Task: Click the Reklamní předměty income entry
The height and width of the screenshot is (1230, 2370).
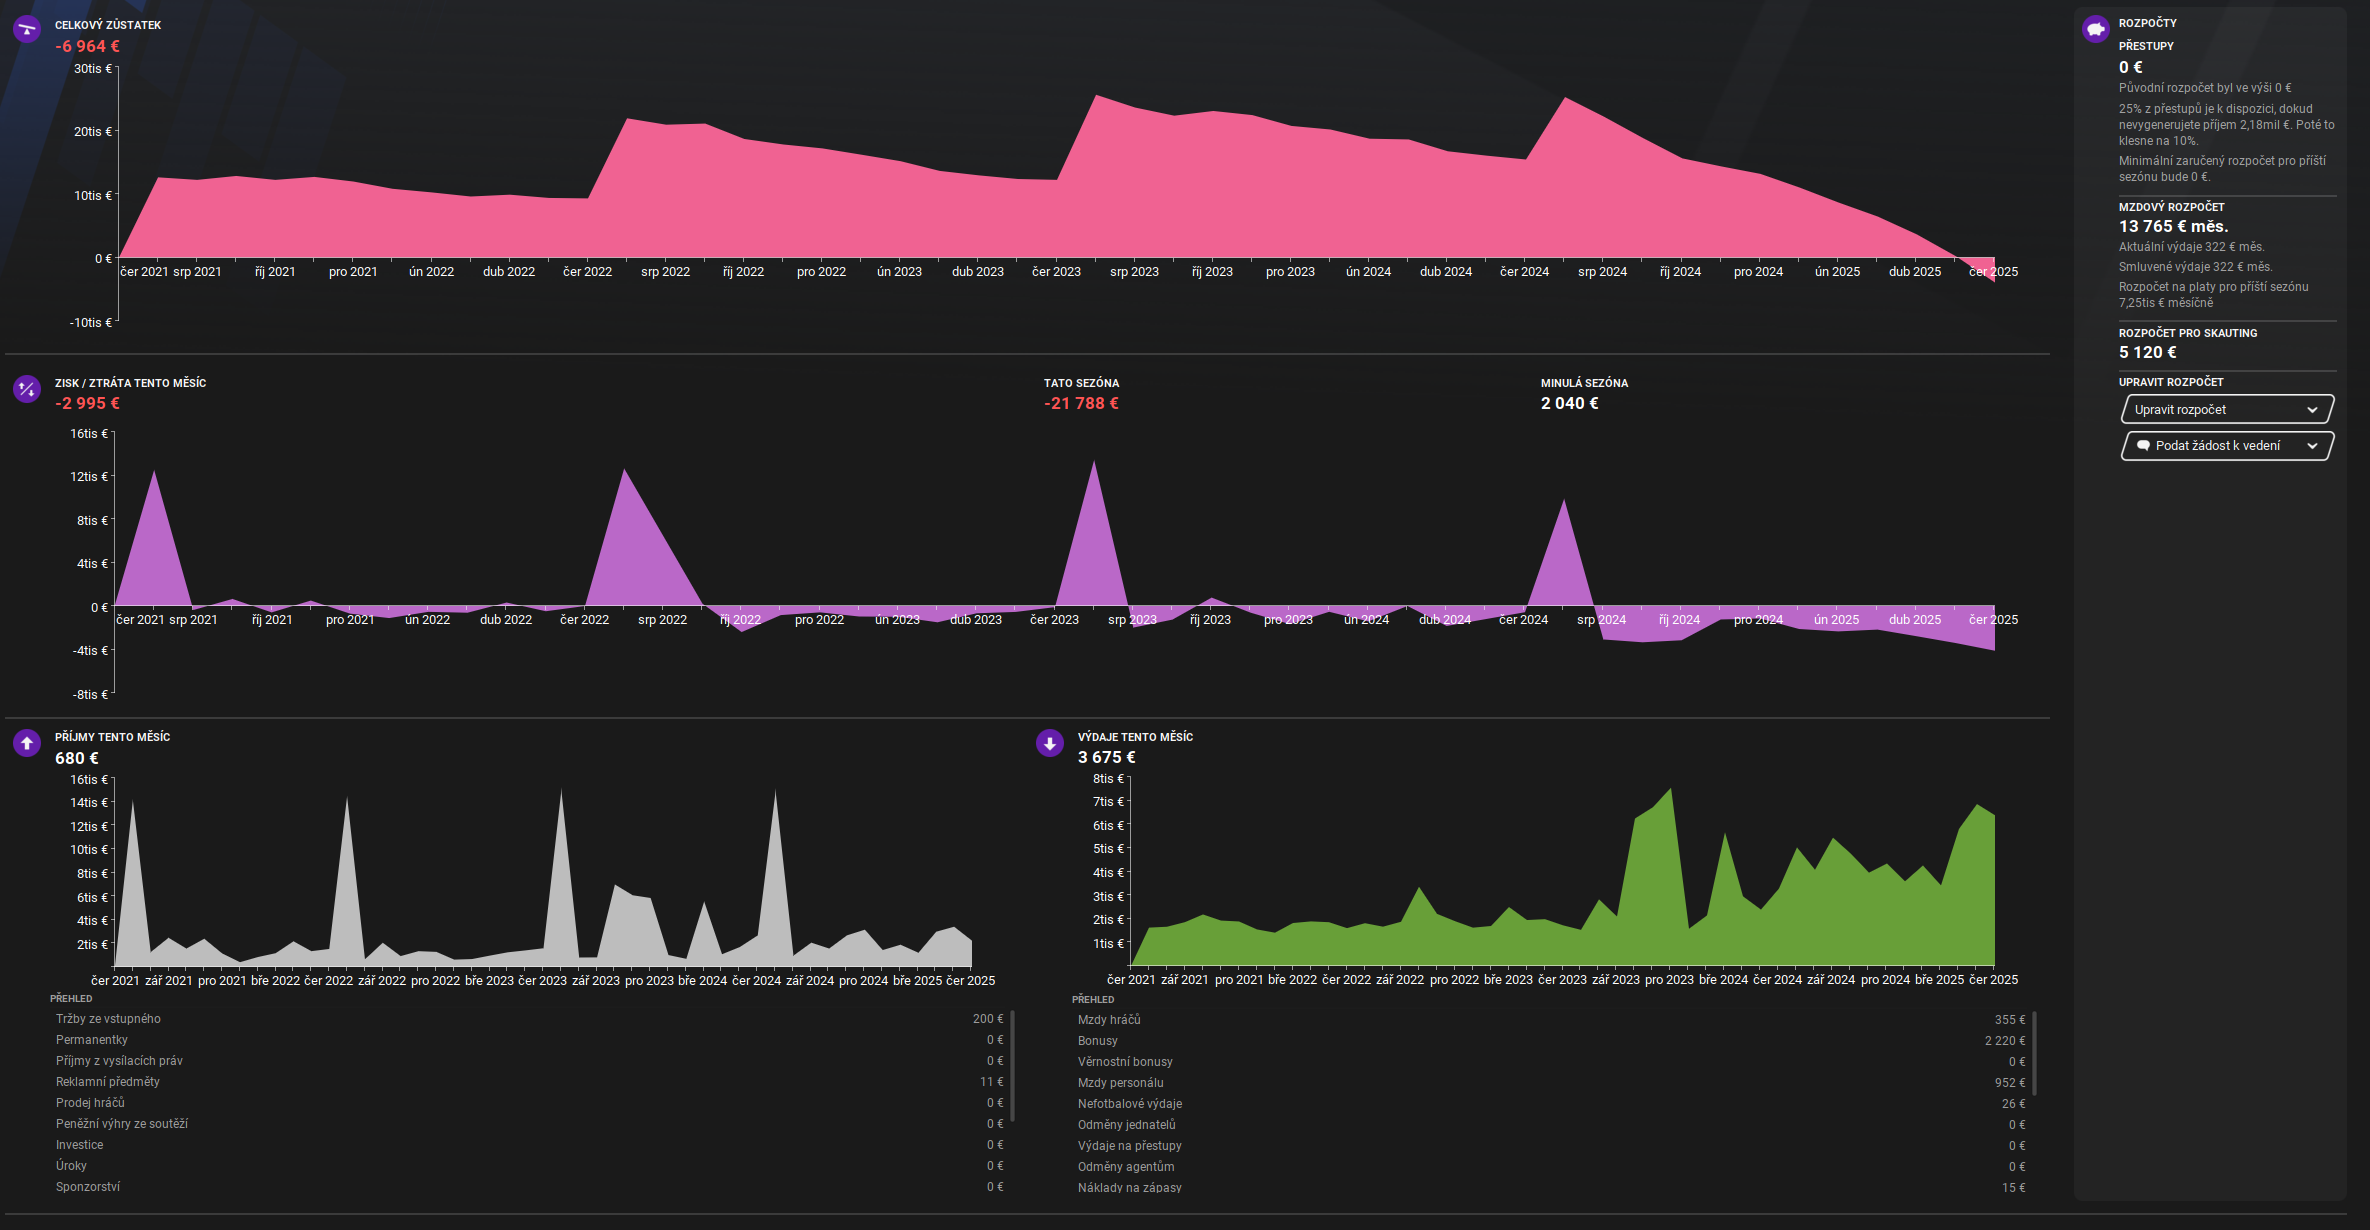Action: (x=108, y=1082)
